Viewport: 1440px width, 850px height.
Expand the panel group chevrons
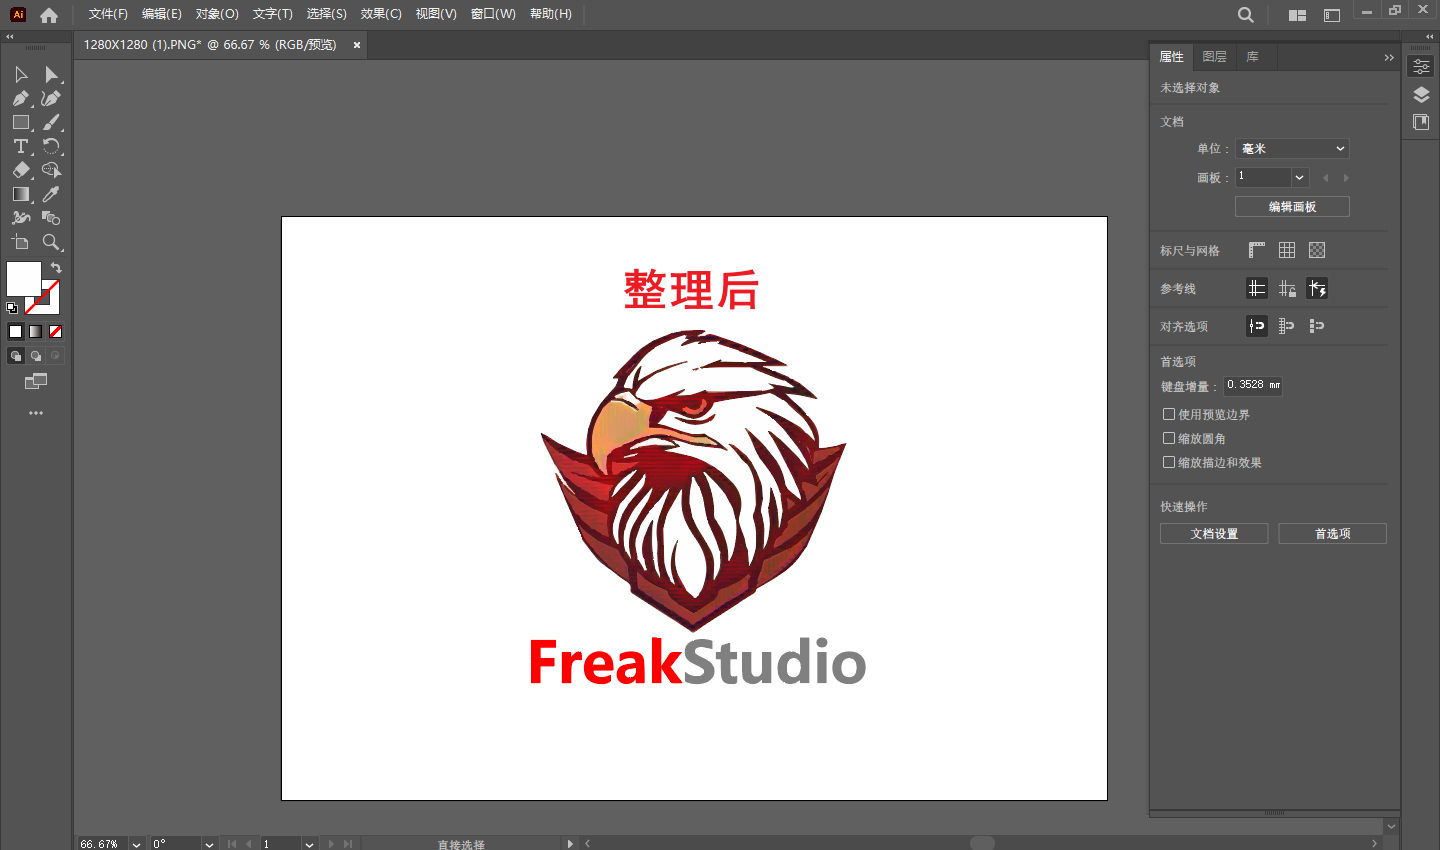(1389, 57)
